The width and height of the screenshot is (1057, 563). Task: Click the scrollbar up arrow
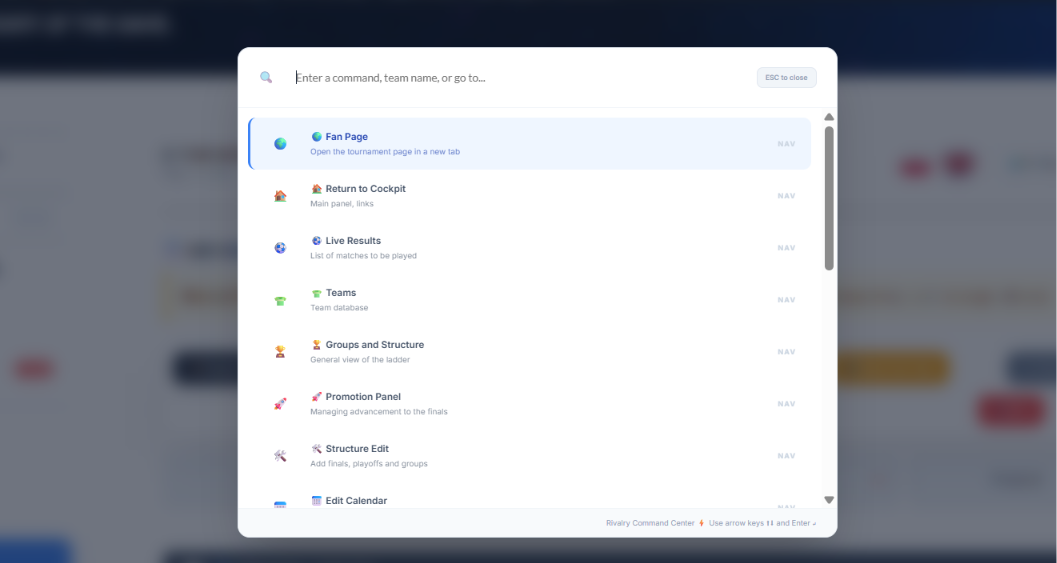pos(829,117)
